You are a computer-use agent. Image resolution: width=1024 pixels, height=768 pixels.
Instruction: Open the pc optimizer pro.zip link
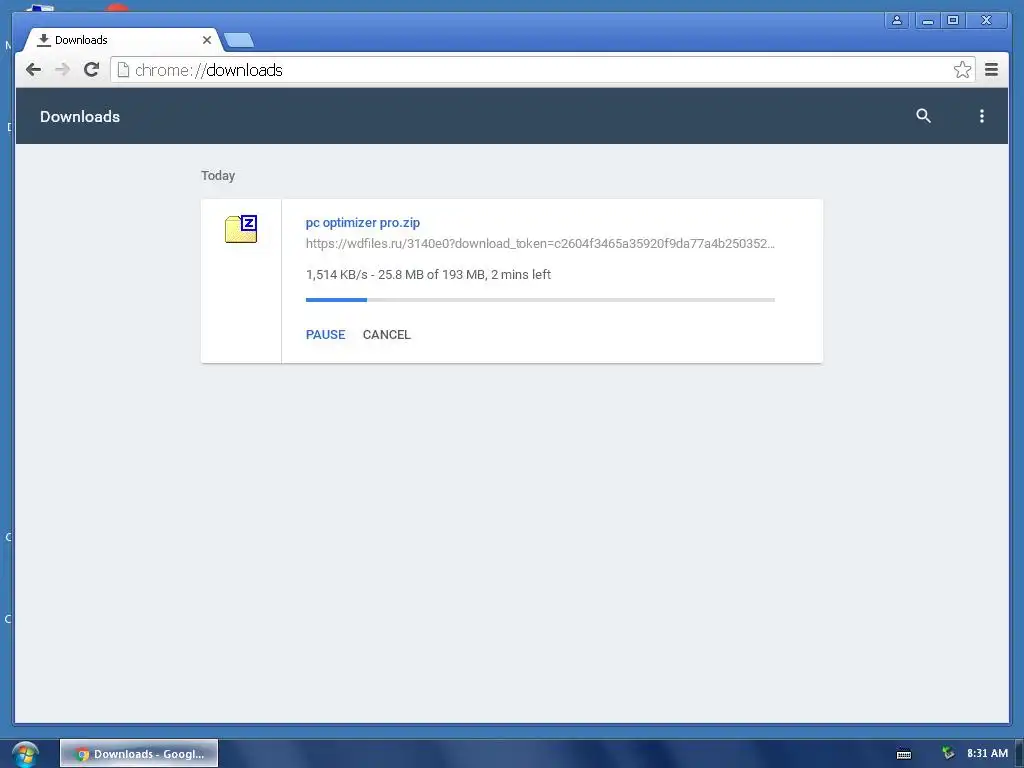point(362,223)
